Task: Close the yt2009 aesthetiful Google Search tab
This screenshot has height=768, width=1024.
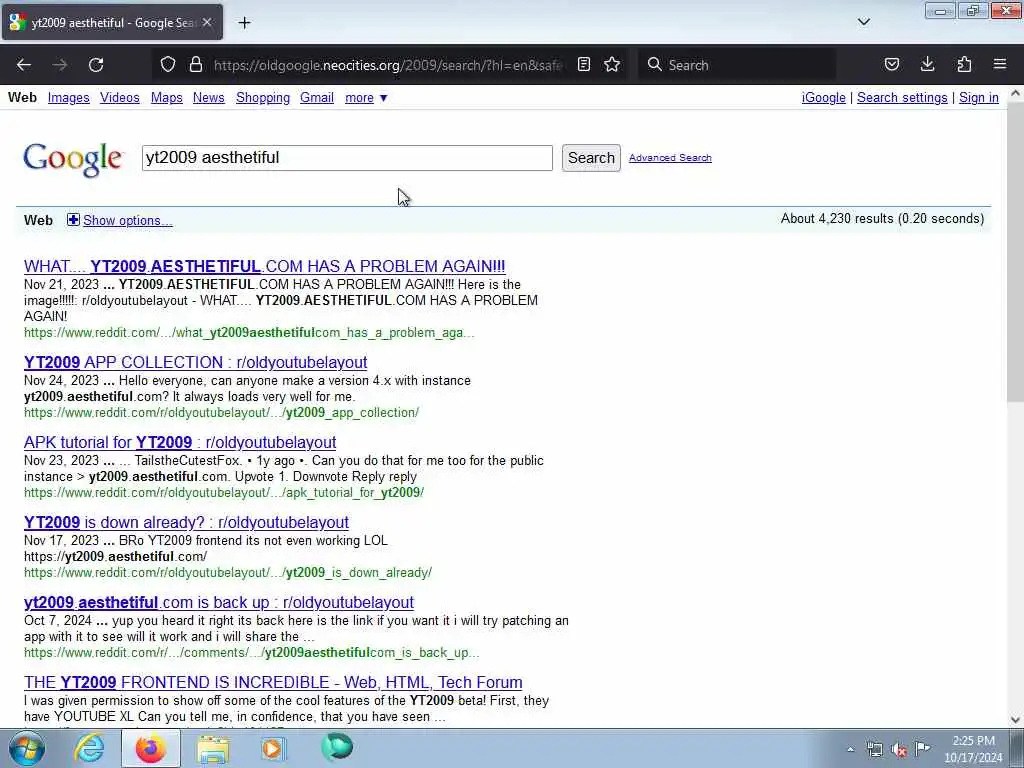Action: point(207,23)
